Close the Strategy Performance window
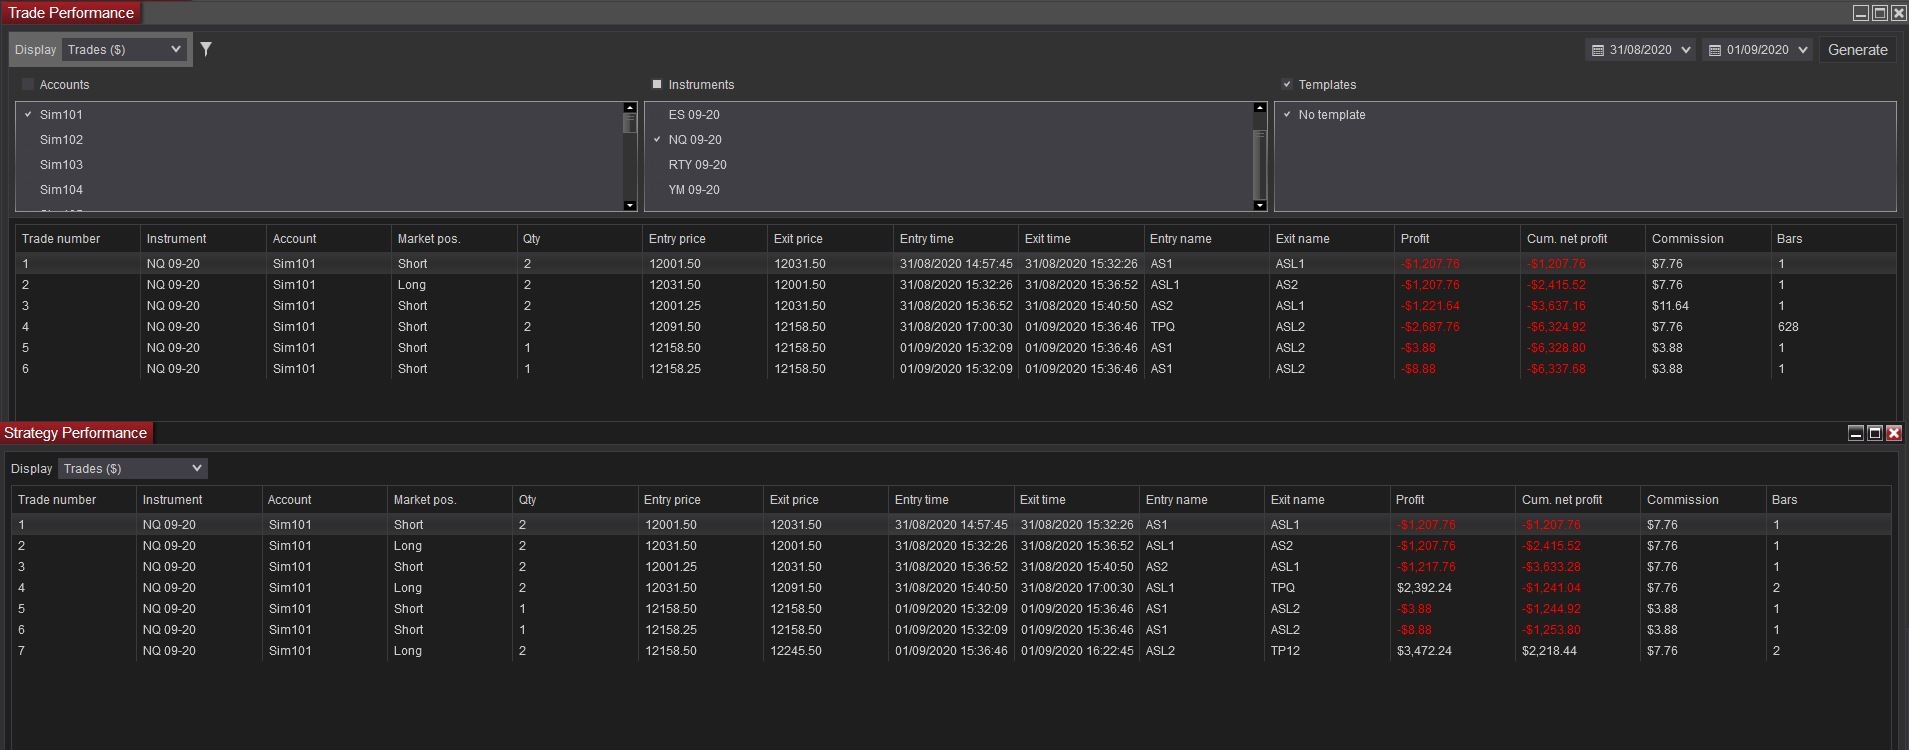Viewport: 1909px width, 750px height. (1894, 433)
